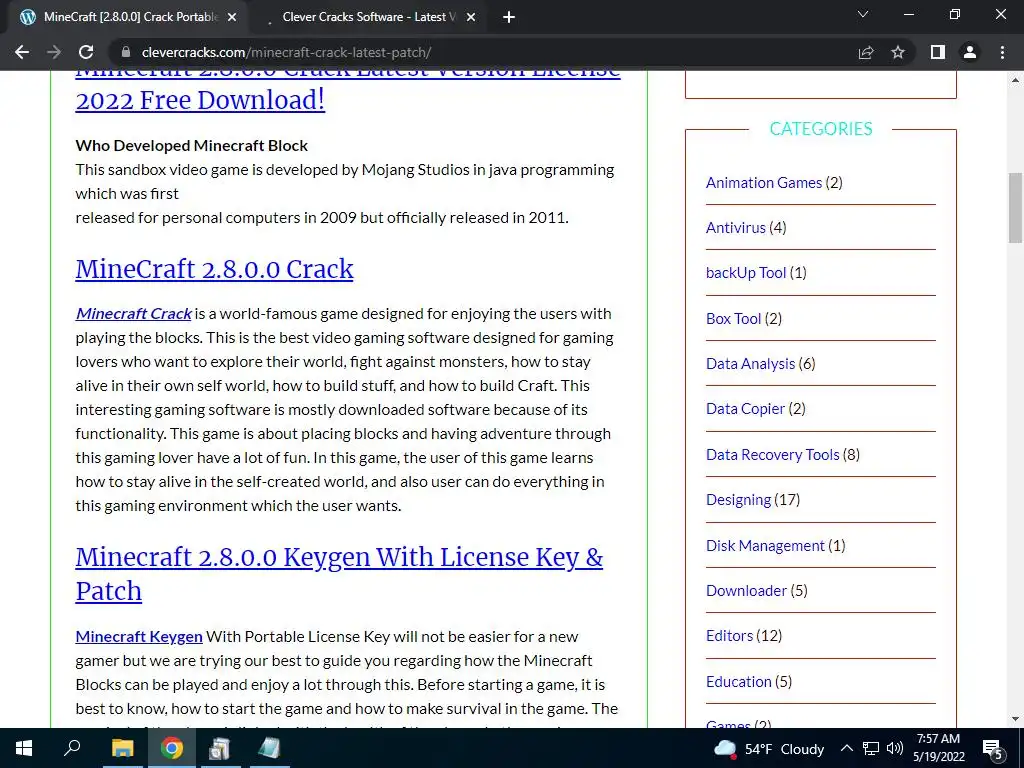
Task: Open a new browser tab
Action: click(x=509, y=17)
